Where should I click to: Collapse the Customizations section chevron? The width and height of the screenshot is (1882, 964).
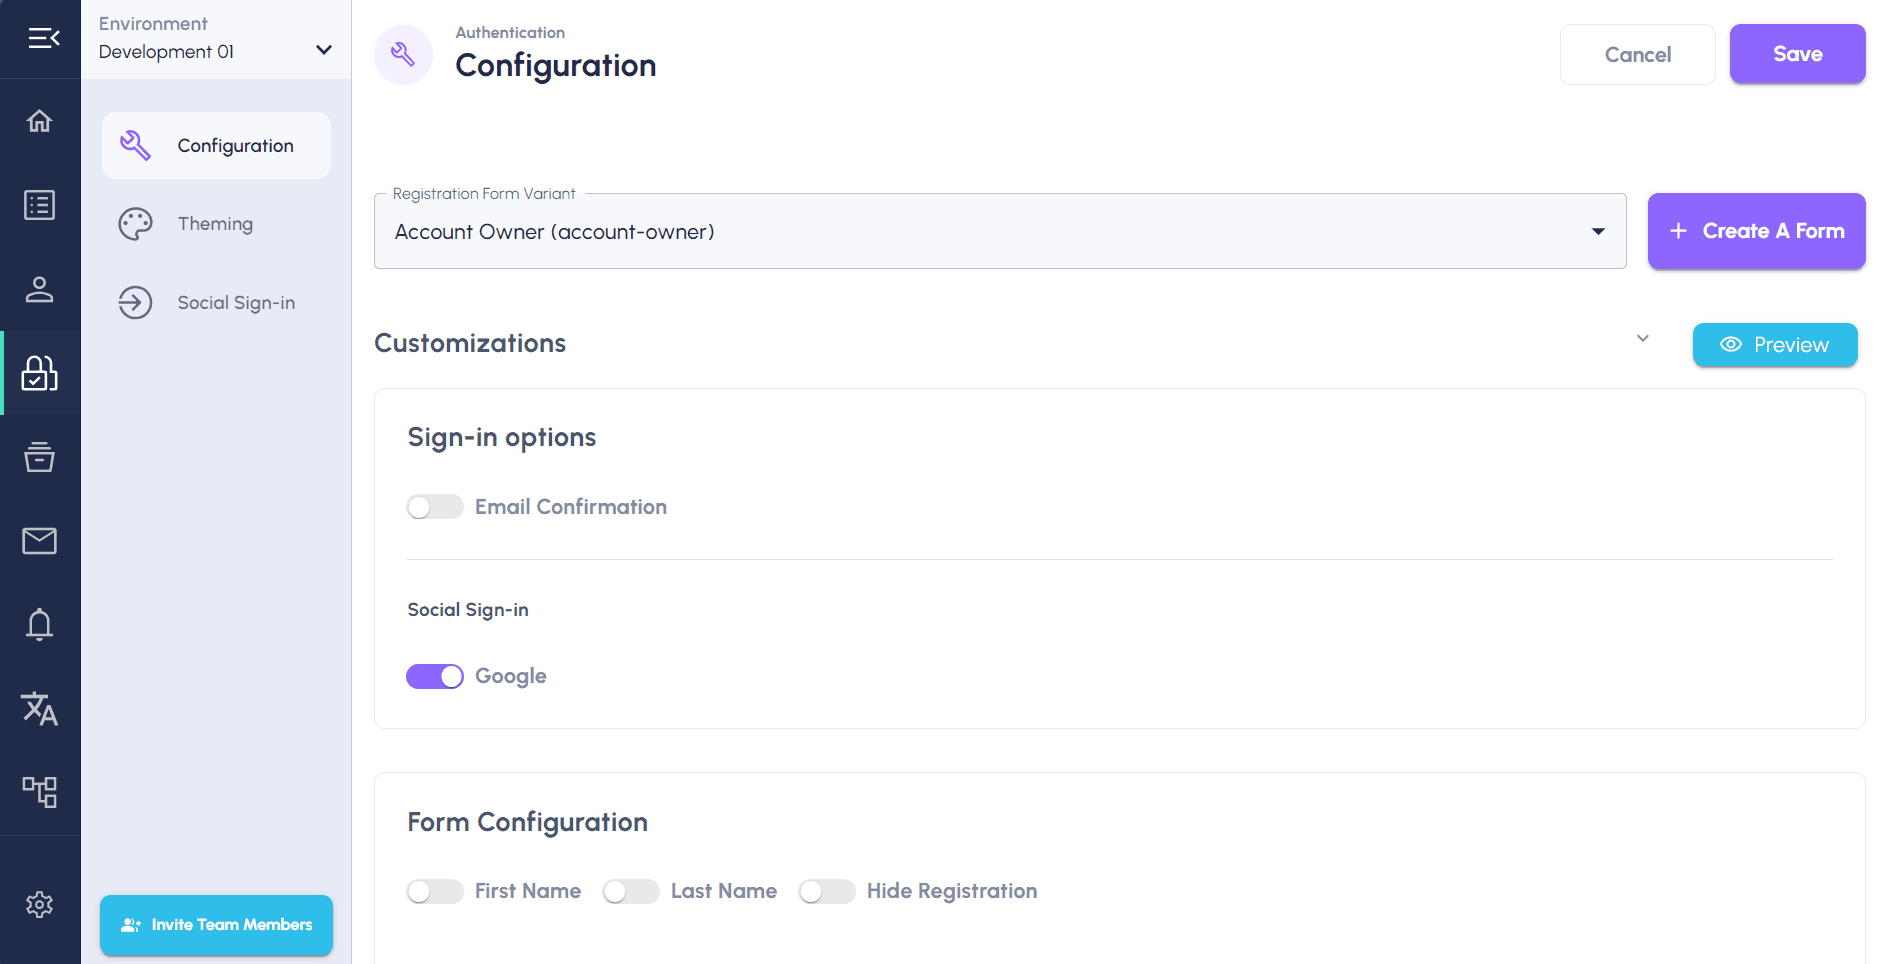1642,339
